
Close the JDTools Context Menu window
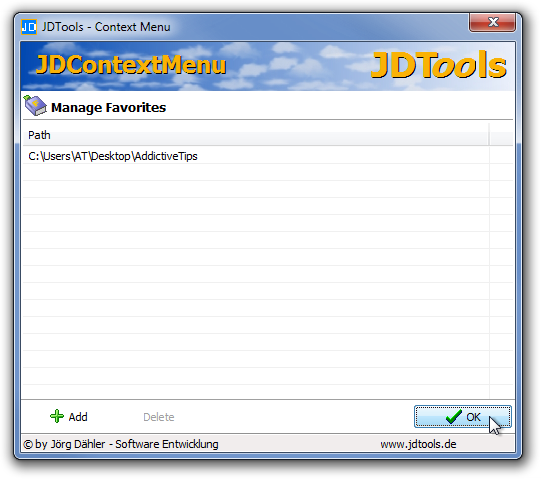(492, 22)
